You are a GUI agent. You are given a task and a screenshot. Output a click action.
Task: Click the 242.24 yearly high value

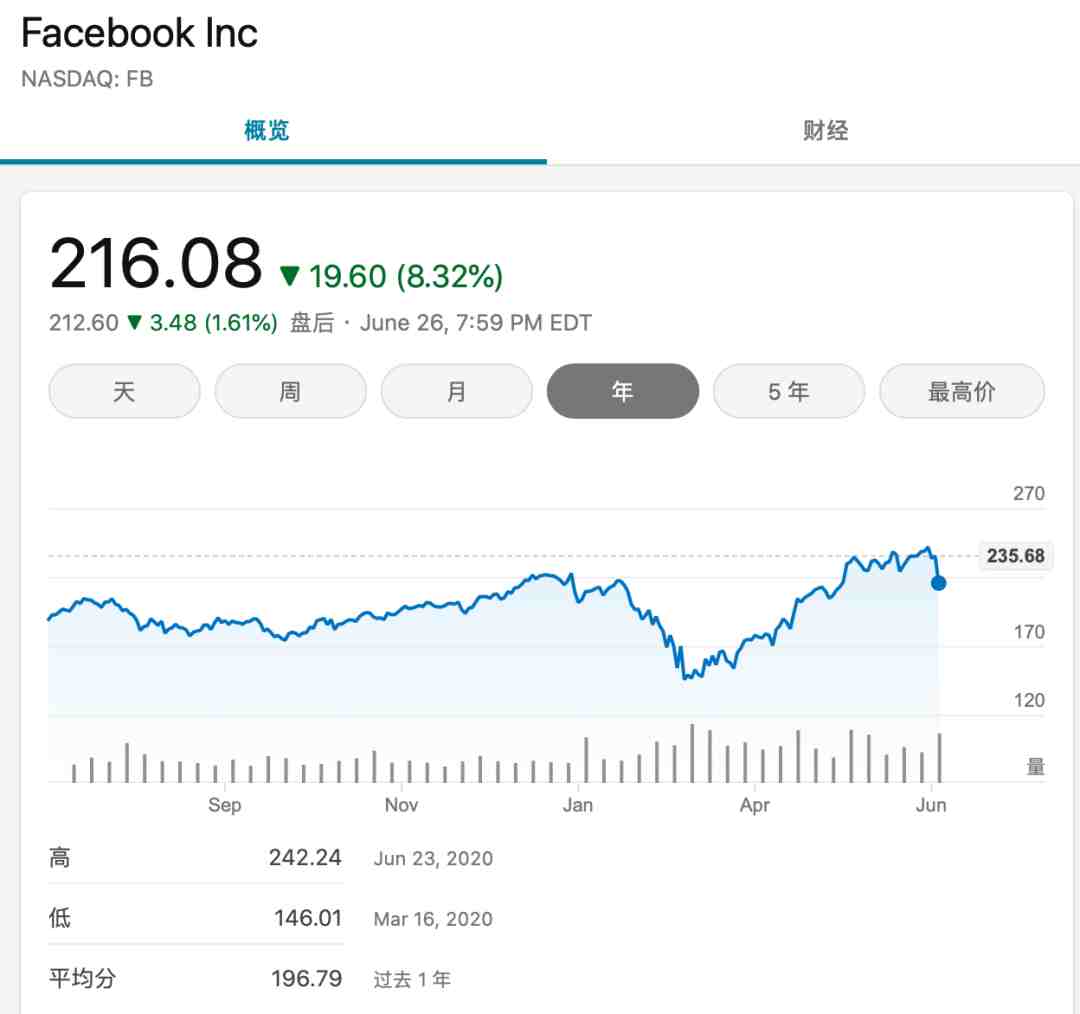(305, 858)
